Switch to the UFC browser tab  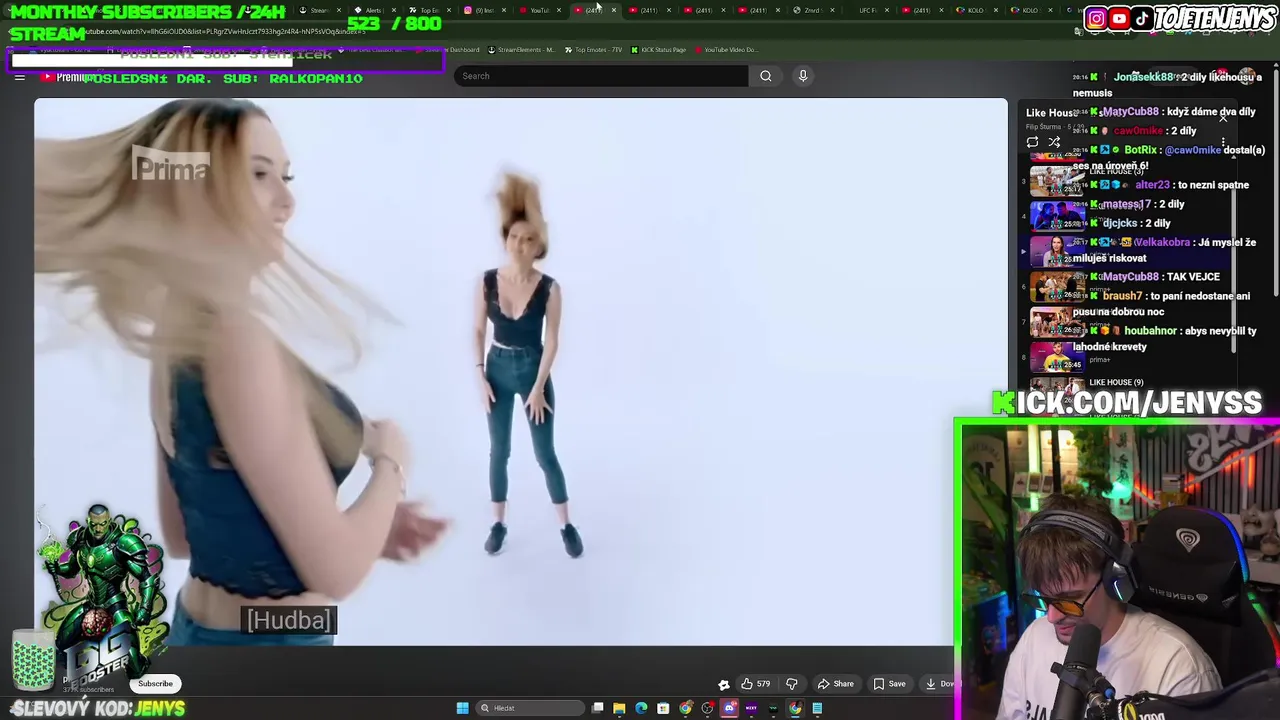click(x=868, y=10)
